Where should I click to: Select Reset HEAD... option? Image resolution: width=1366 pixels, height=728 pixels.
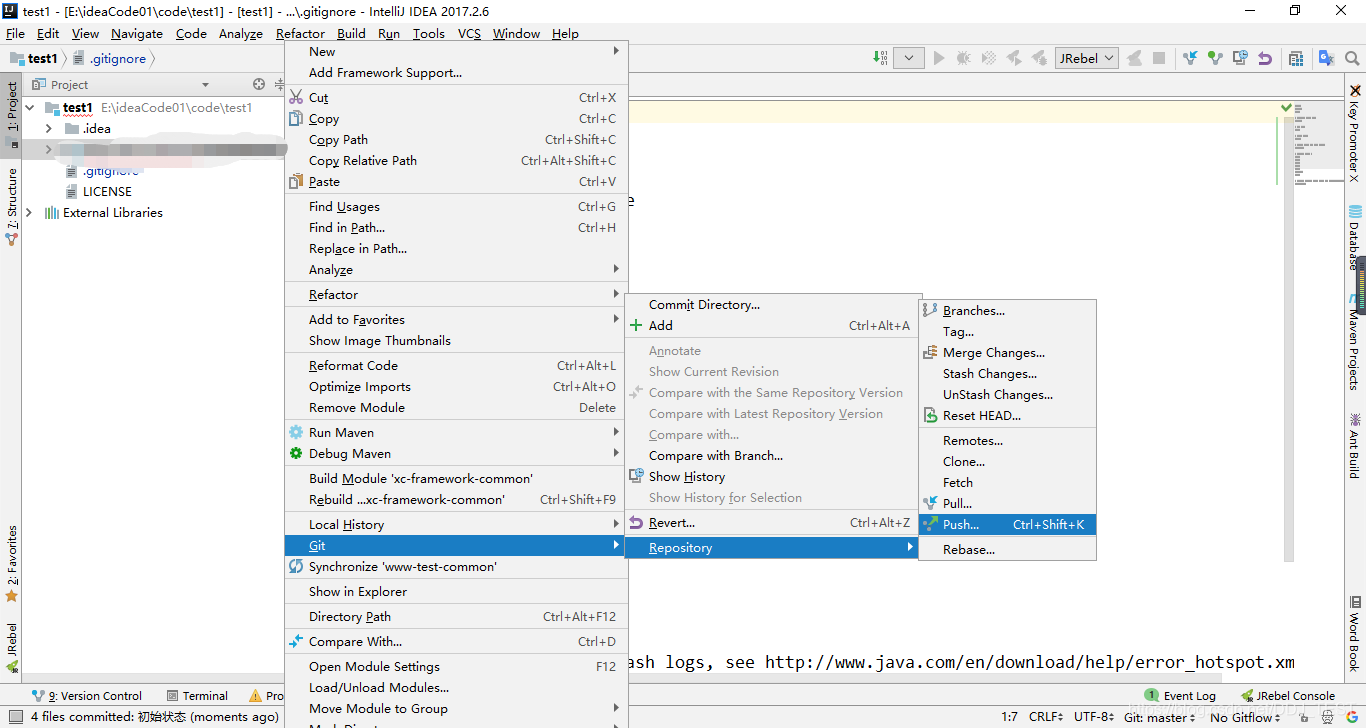pos(1008,415)
